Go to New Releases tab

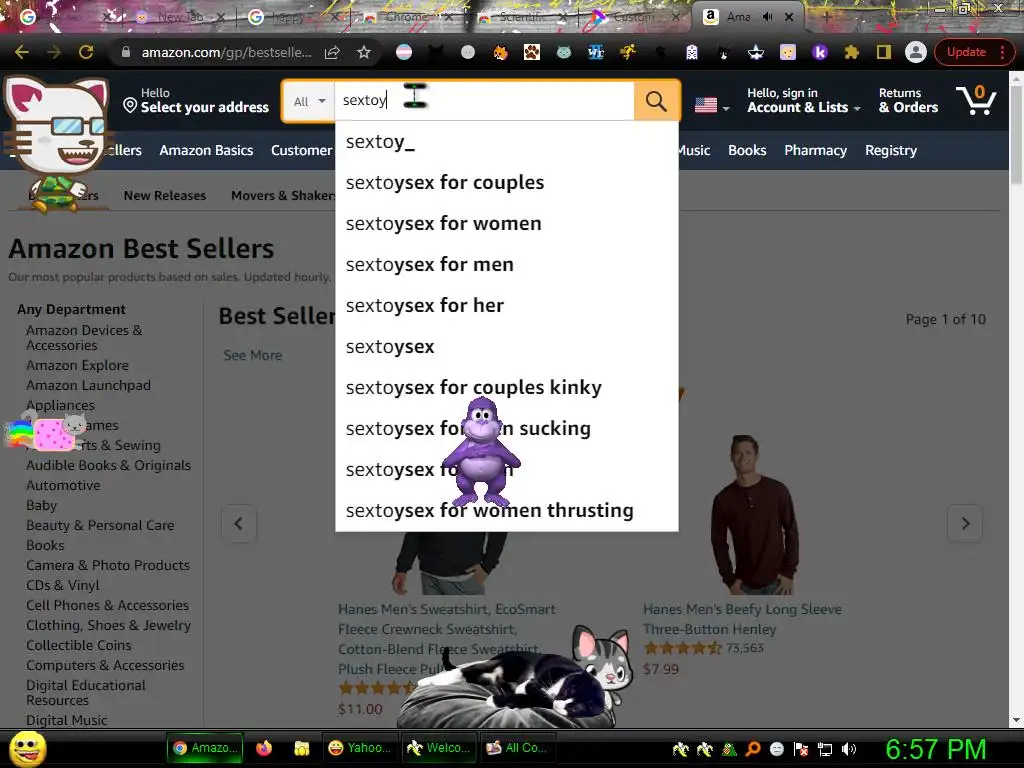click(165, 195)
